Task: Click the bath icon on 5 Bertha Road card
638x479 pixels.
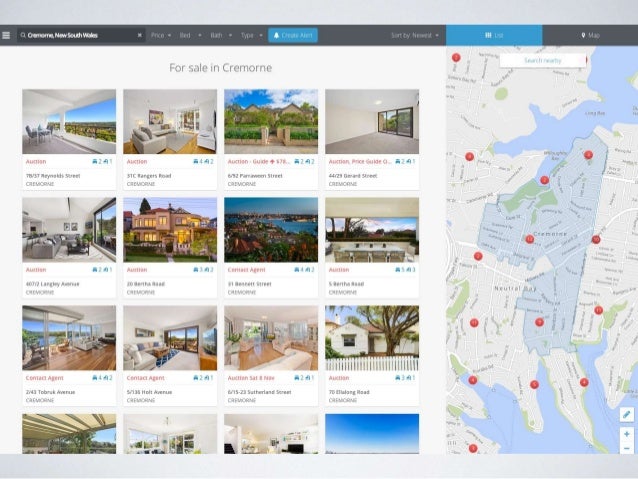Action: coord(408,270)
